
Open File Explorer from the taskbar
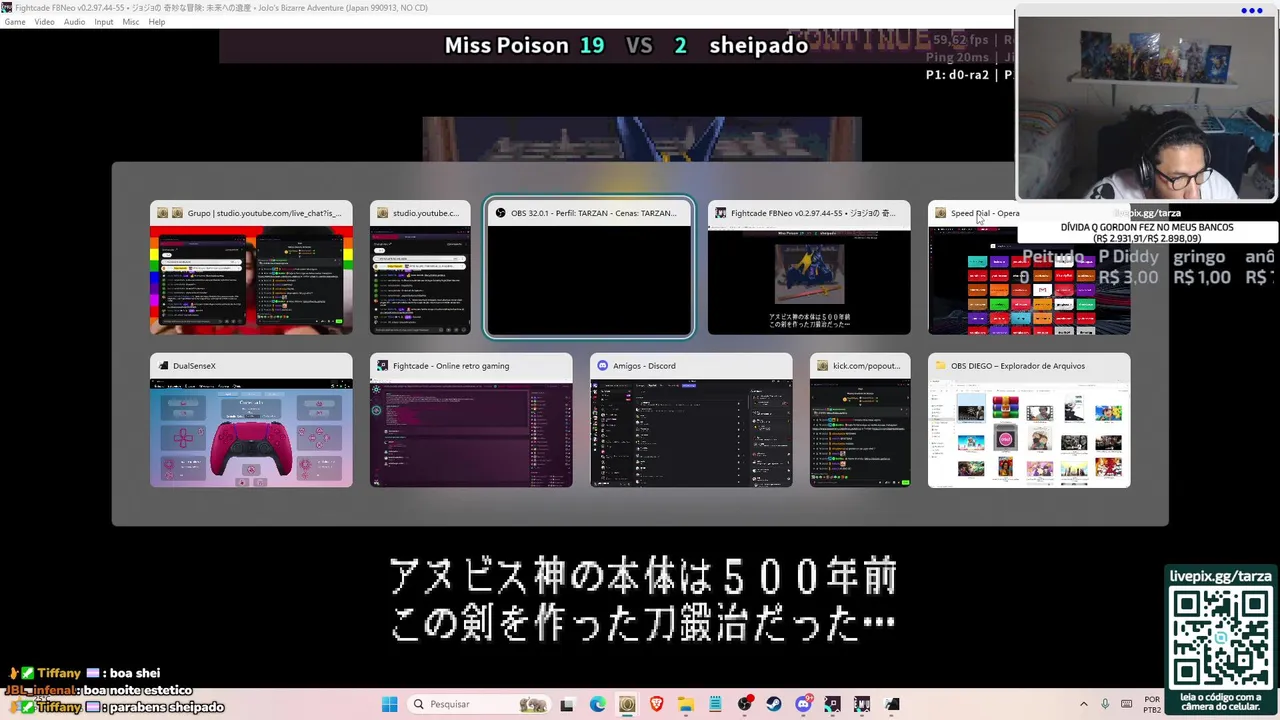pos(686,704)
